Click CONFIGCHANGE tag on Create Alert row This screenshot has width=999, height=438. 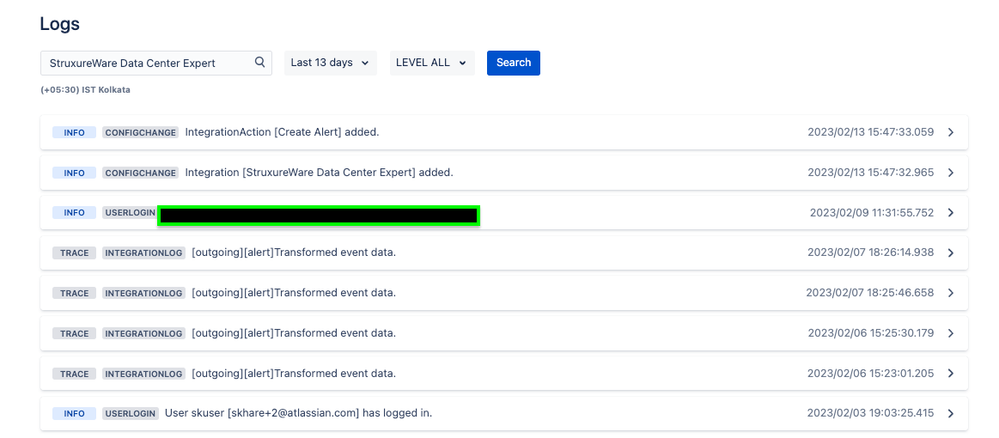point(140,133)
